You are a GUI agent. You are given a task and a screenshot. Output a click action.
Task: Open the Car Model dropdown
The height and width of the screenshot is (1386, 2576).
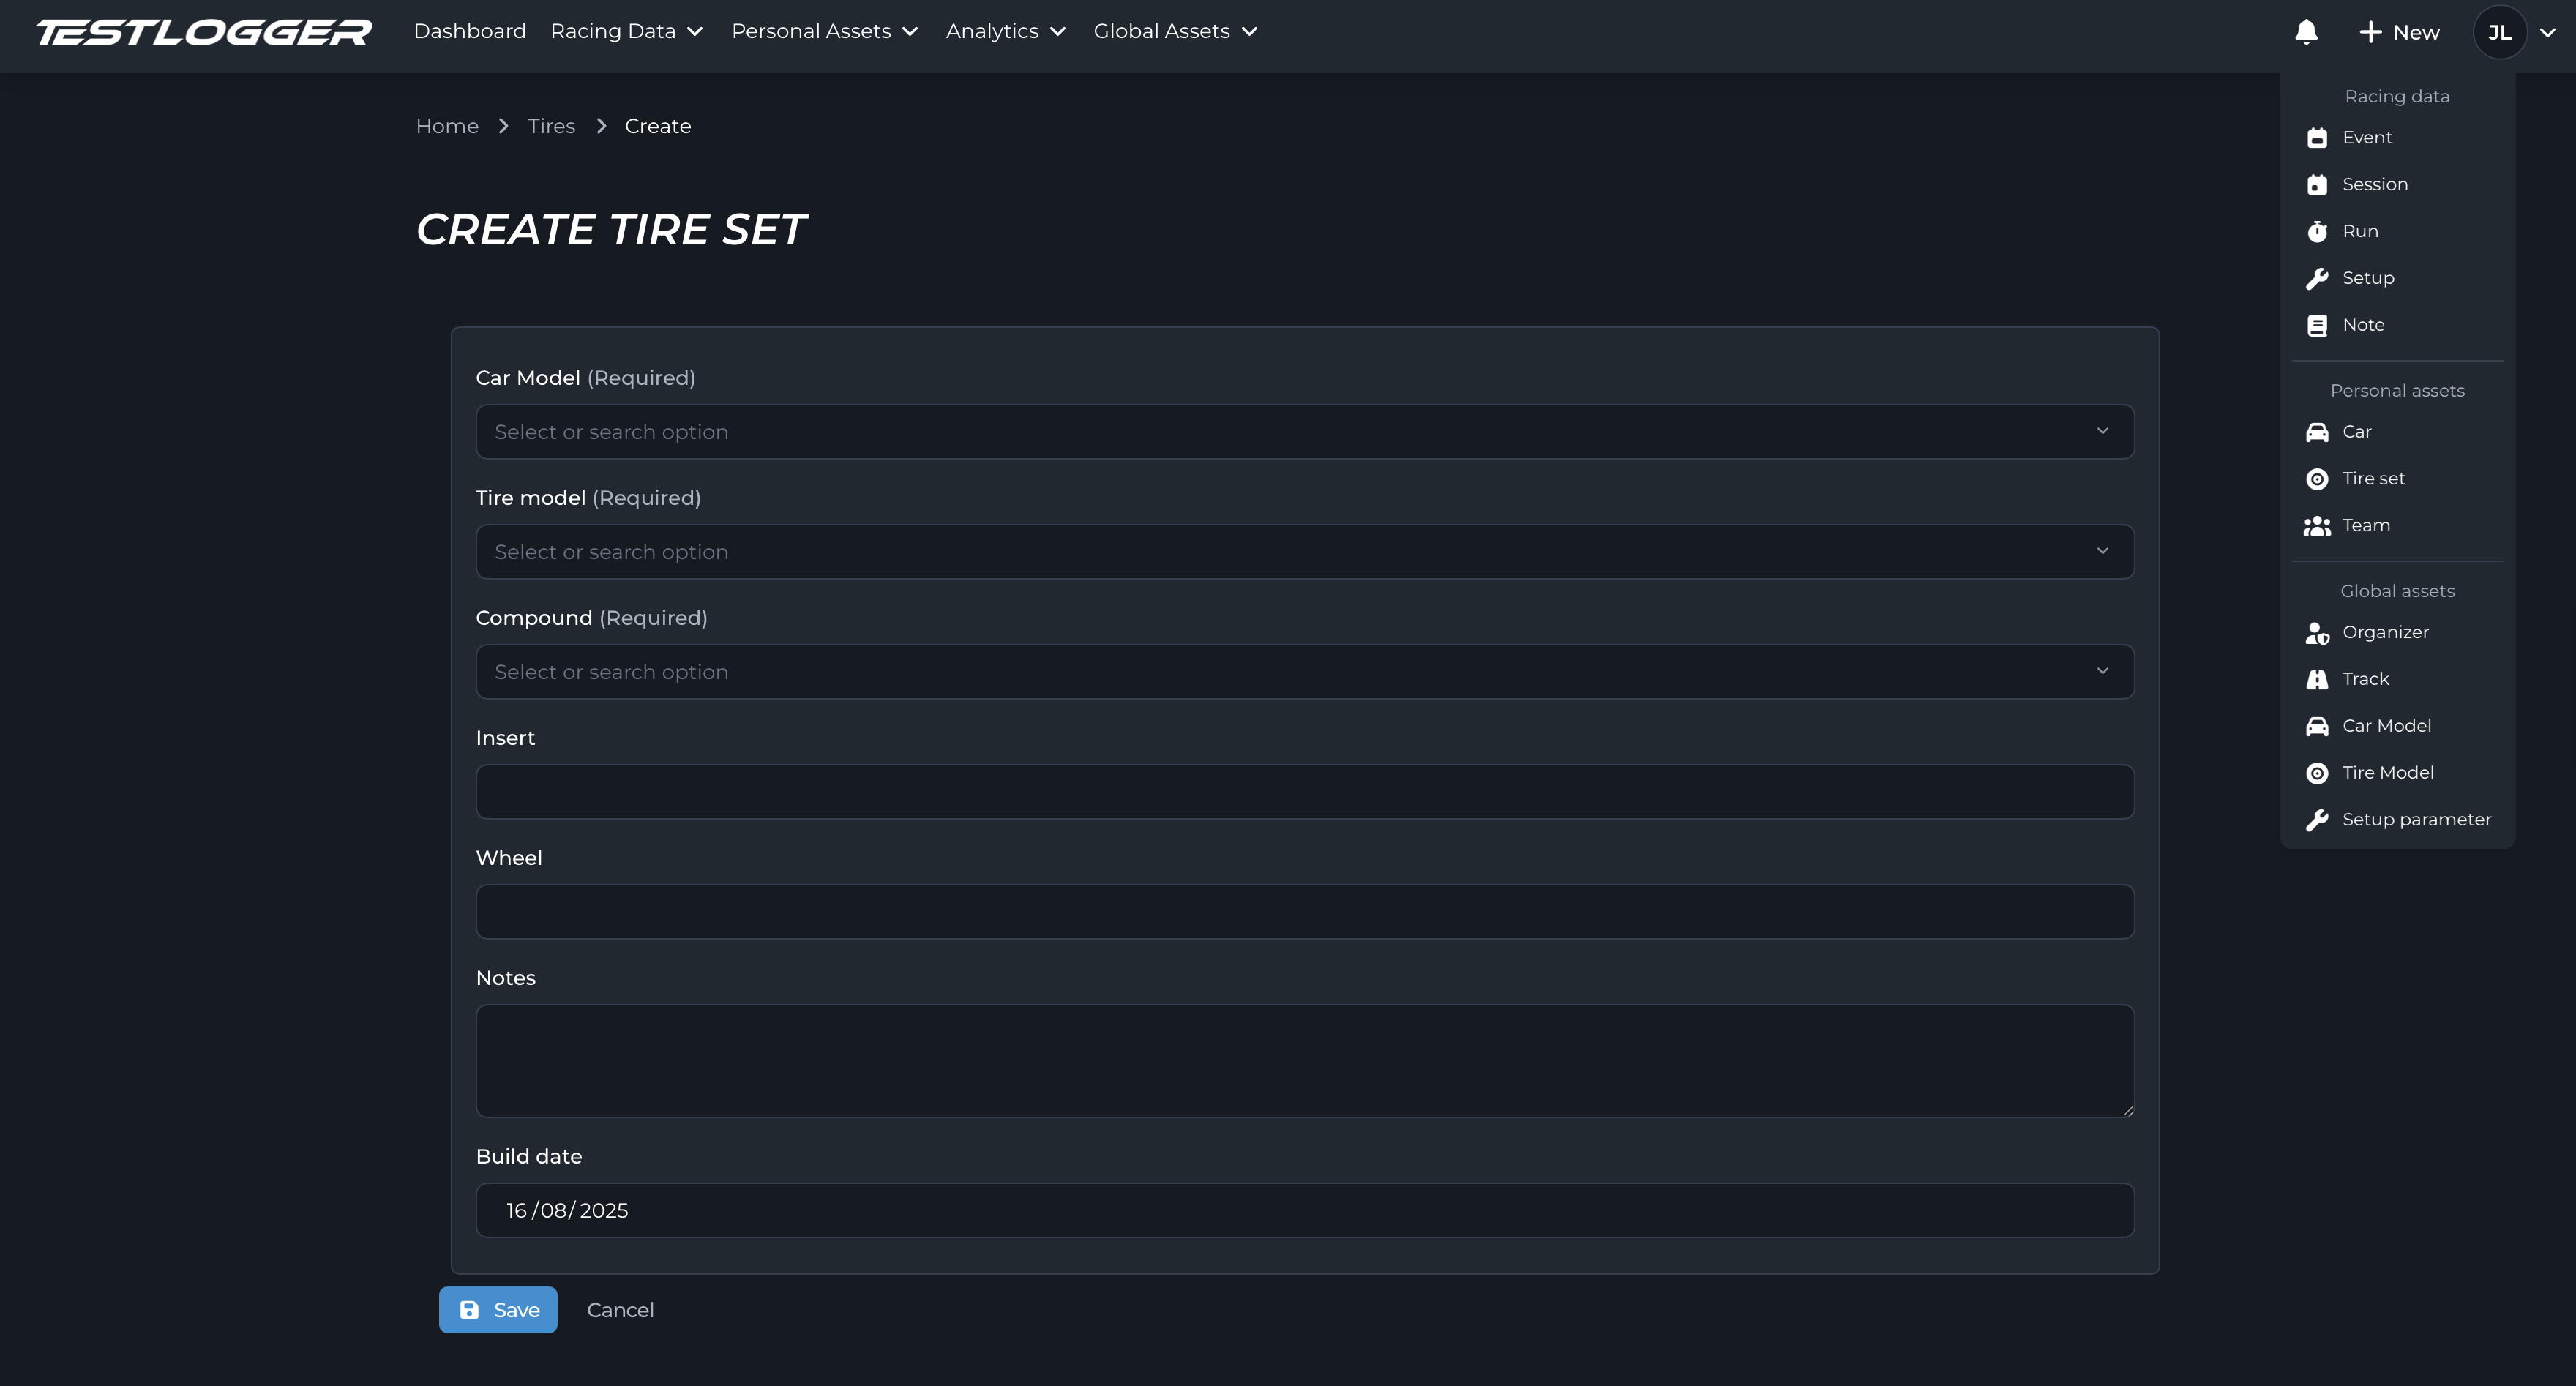tap(1304, 432)
